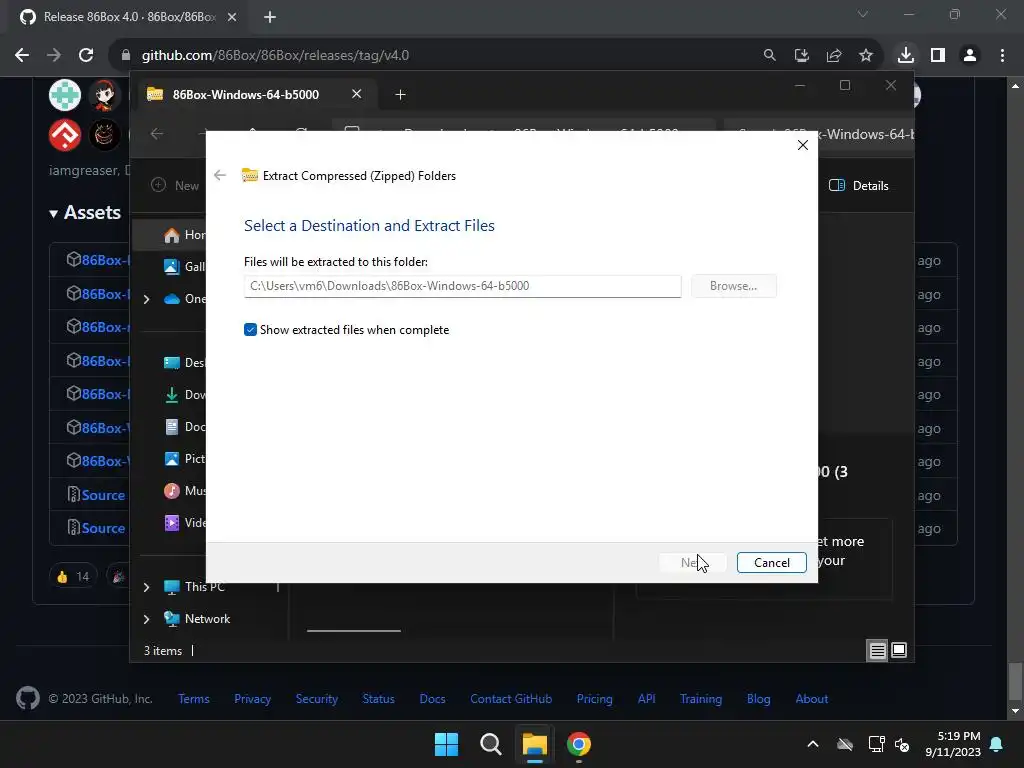Share this page icon in Chrome
1024x768 pixels.
833,55
